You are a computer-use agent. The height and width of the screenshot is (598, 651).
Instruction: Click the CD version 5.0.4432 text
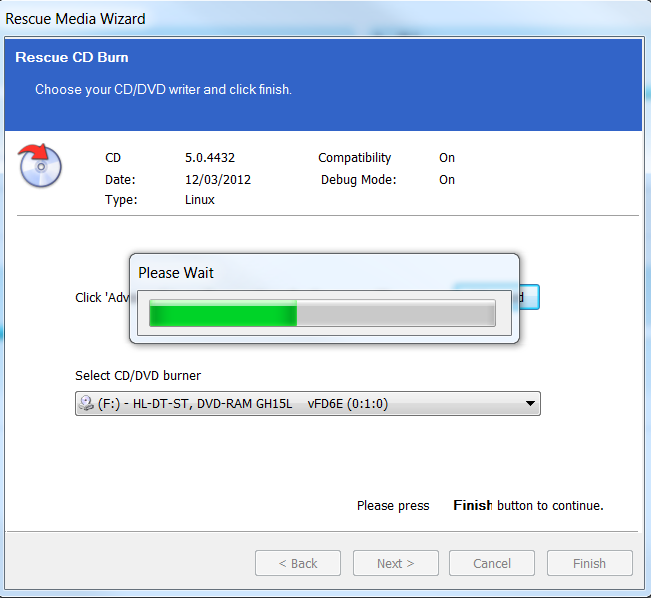click(x=210, y=158)
